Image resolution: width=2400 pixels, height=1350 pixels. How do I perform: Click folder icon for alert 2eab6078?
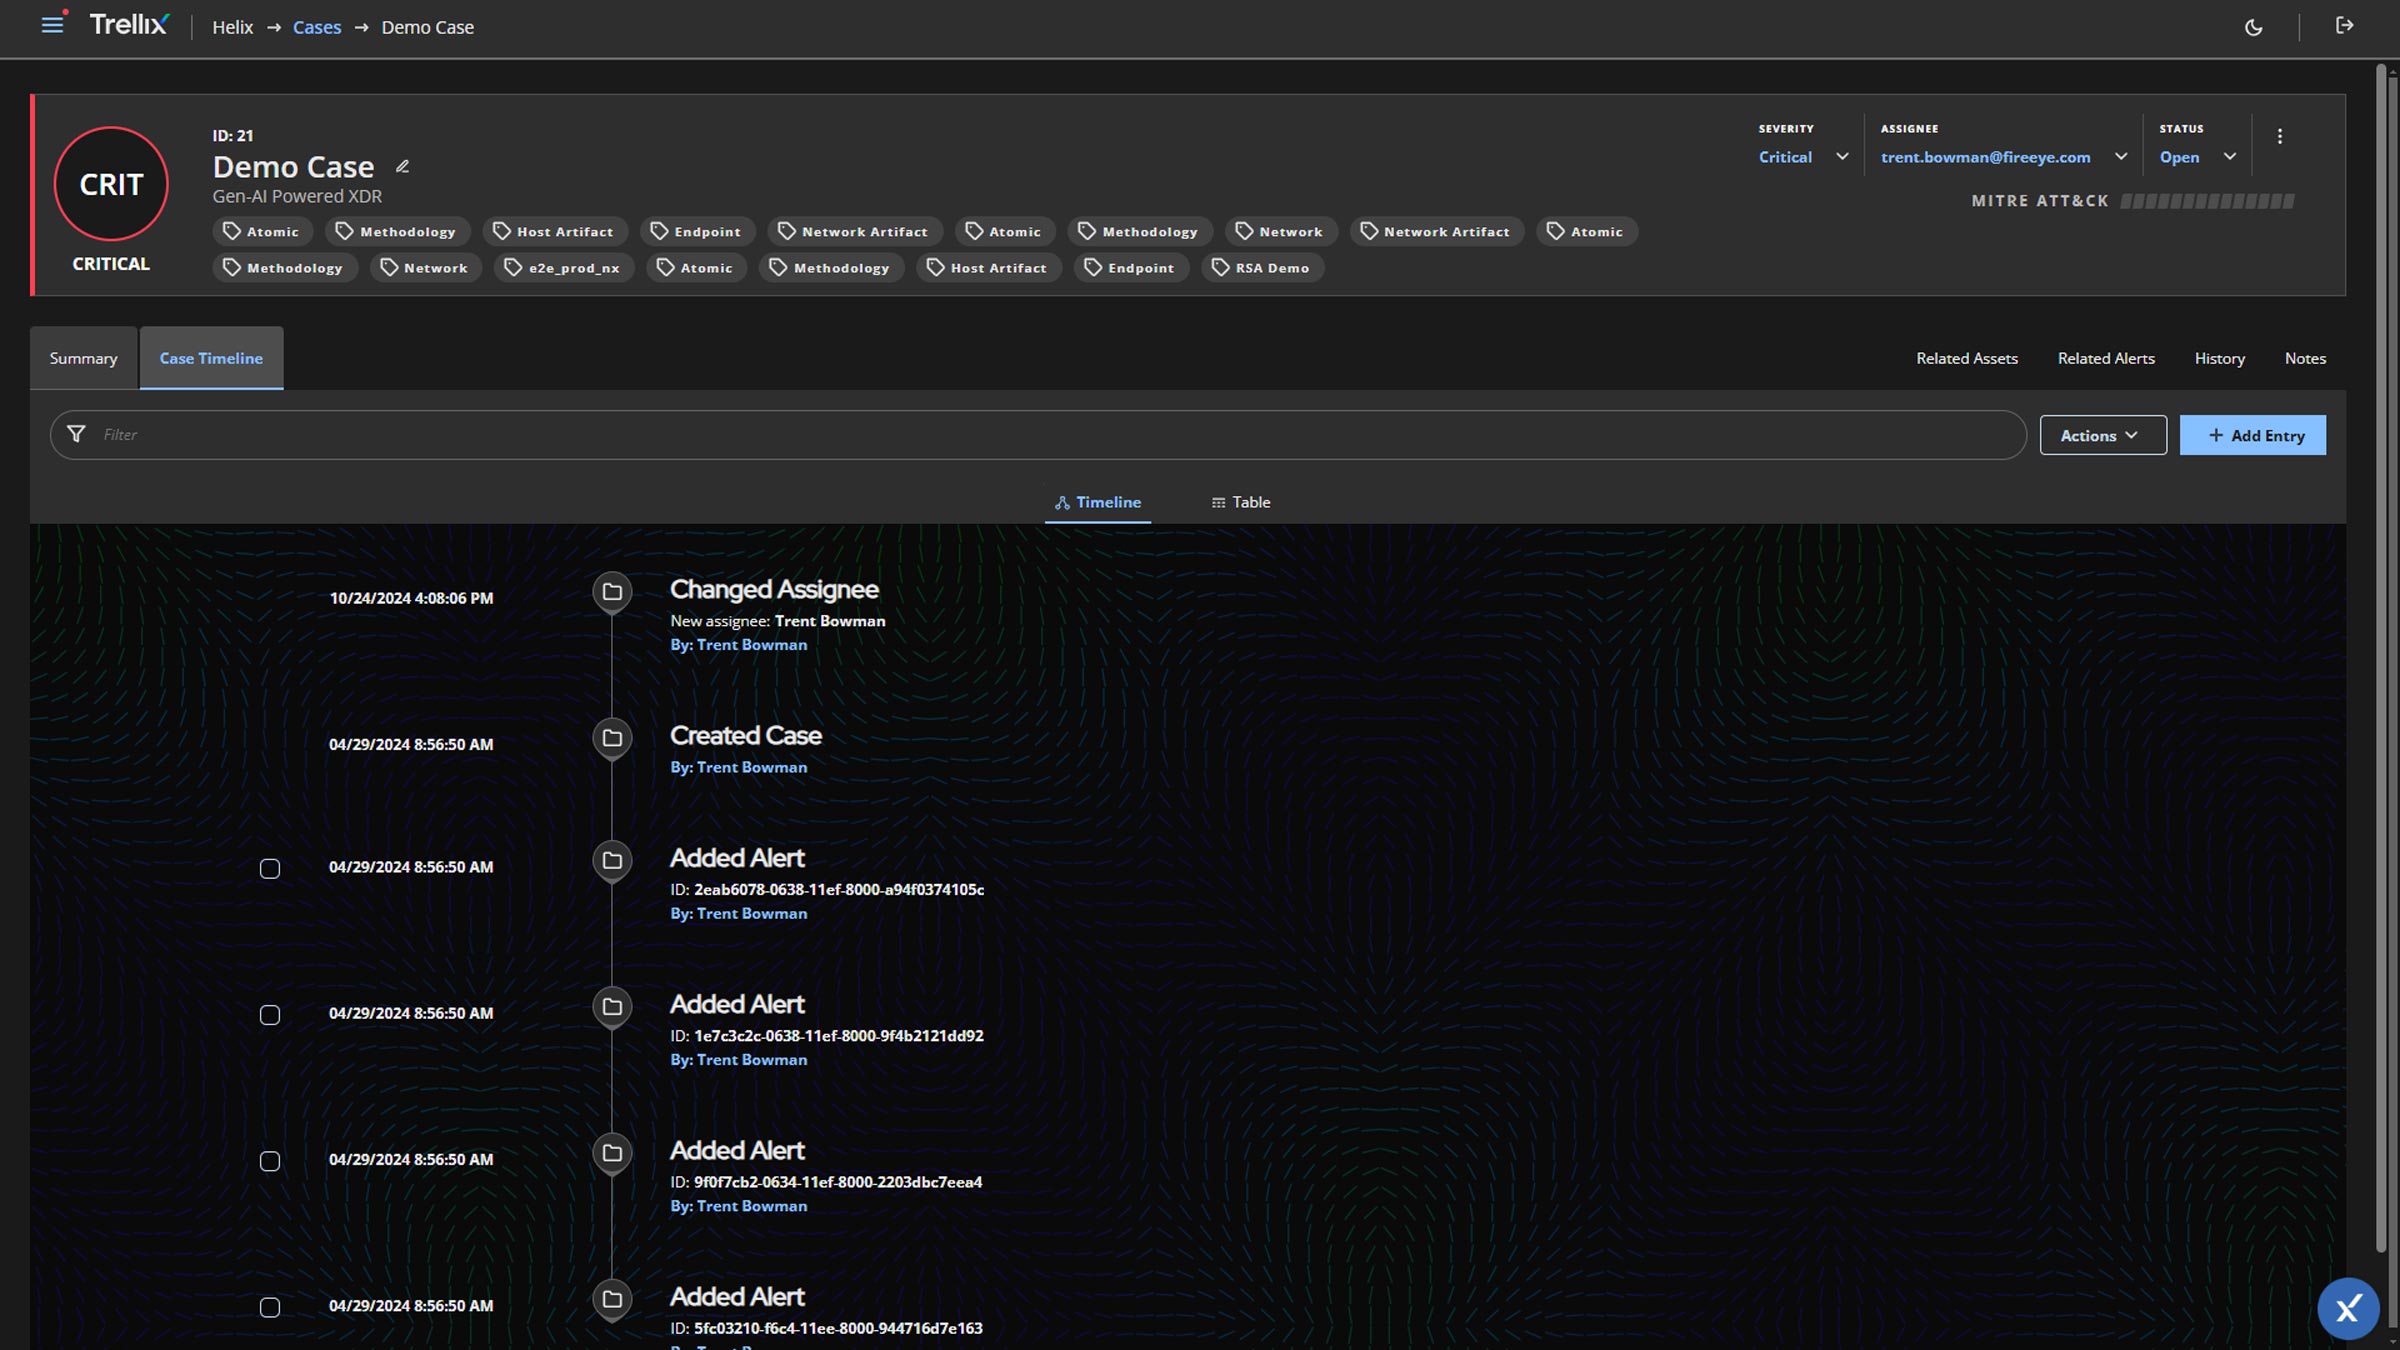612,861
